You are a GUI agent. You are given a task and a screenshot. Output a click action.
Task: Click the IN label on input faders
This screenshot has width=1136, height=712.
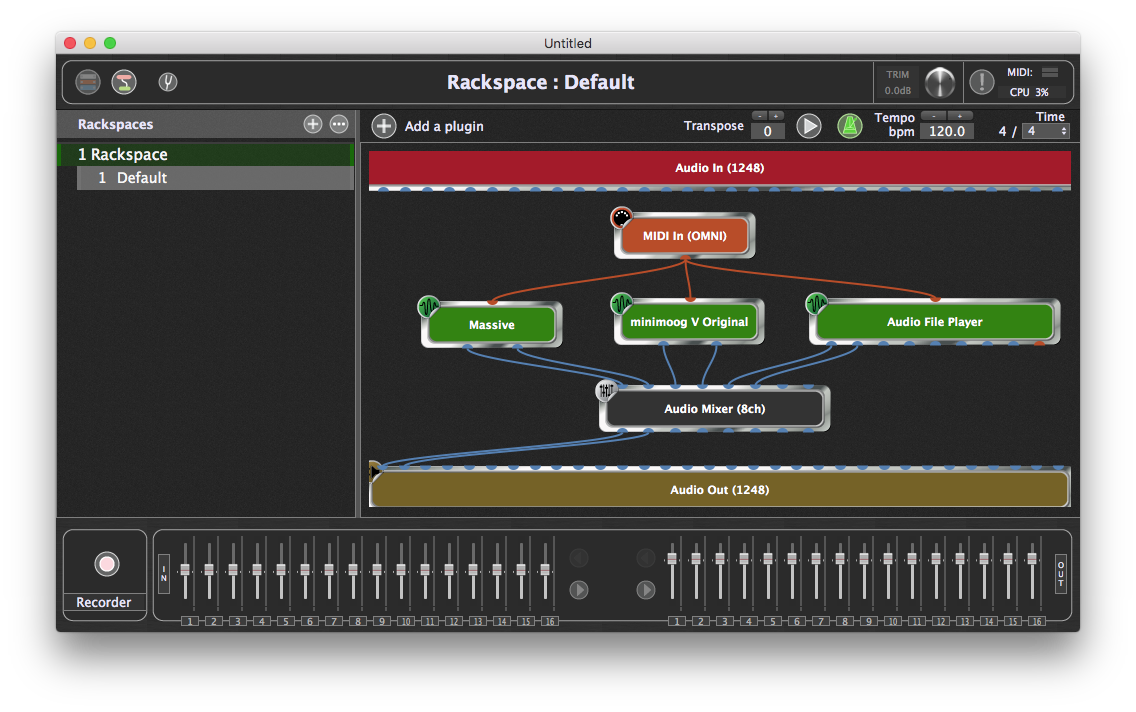point(164,574)
